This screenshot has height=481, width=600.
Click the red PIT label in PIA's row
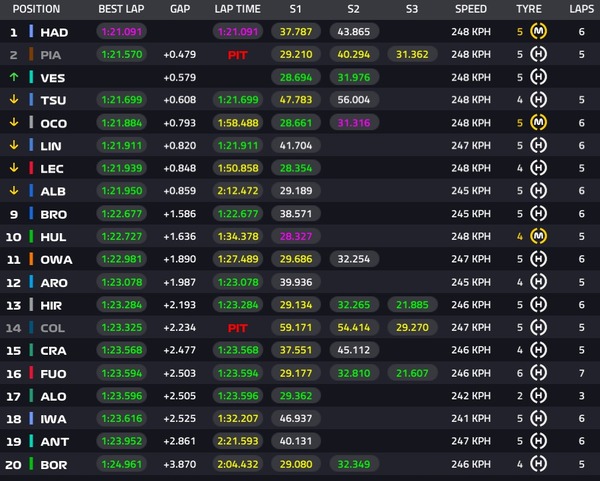click(x=237, y=55)
